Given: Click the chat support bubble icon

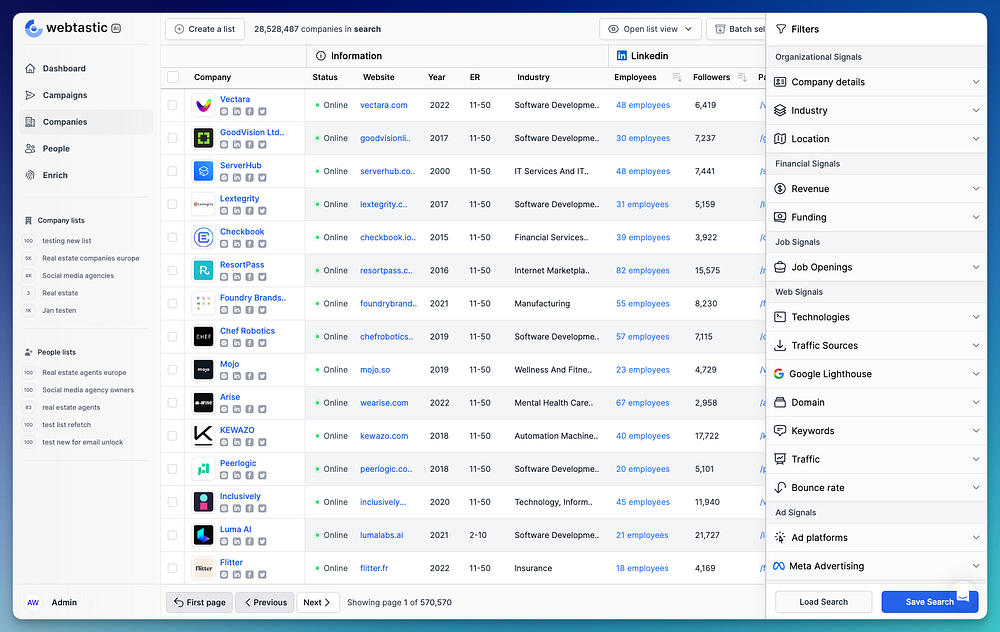Looking at the screenshot, I should [x=962, y=597].
